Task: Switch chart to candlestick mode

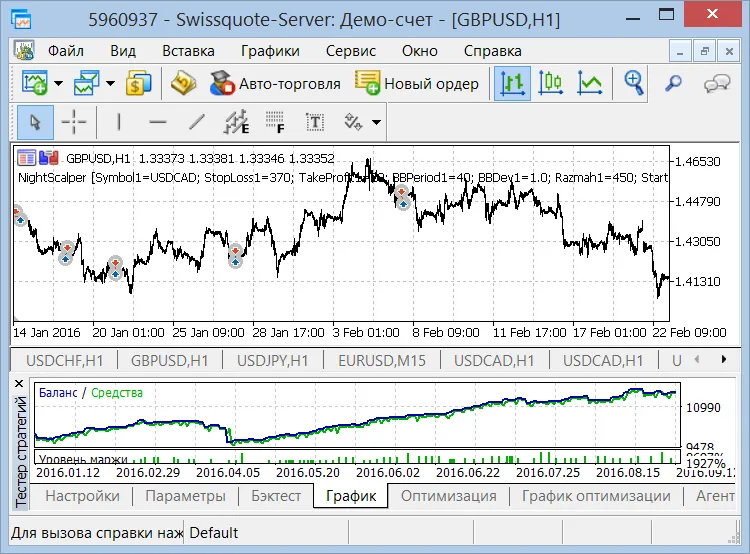Action: pos(551,84)
